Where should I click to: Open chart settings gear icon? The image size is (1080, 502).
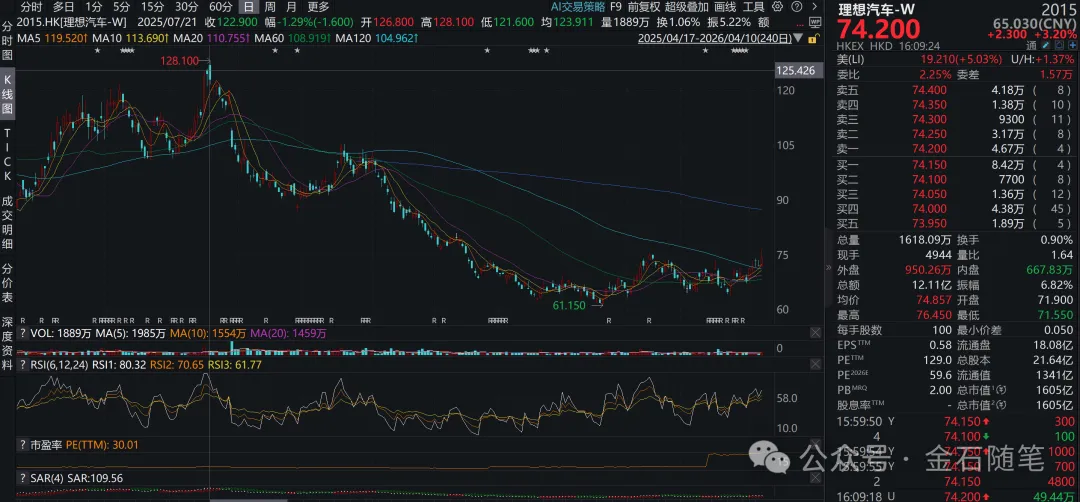click(x=777, y=7)
